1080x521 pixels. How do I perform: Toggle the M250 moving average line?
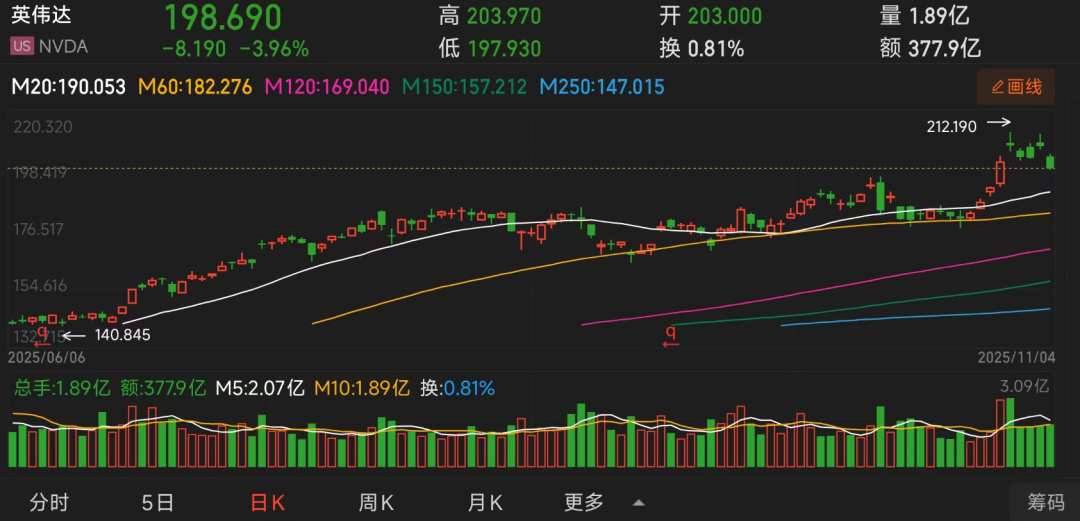pyautogui.click(x=602, y=87)
